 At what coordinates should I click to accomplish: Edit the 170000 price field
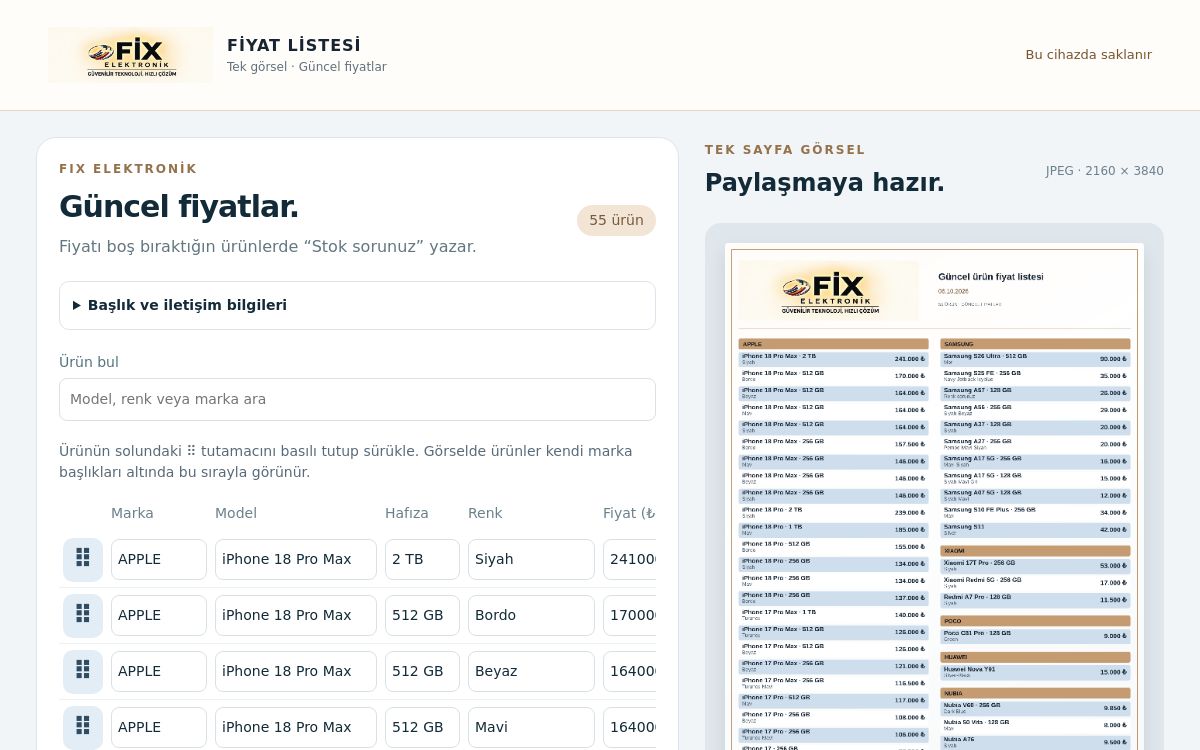point(630,616)
